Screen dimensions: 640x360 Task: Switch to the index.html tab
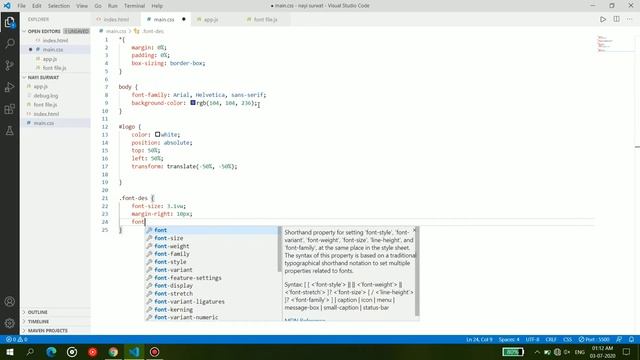click(116, 19)
